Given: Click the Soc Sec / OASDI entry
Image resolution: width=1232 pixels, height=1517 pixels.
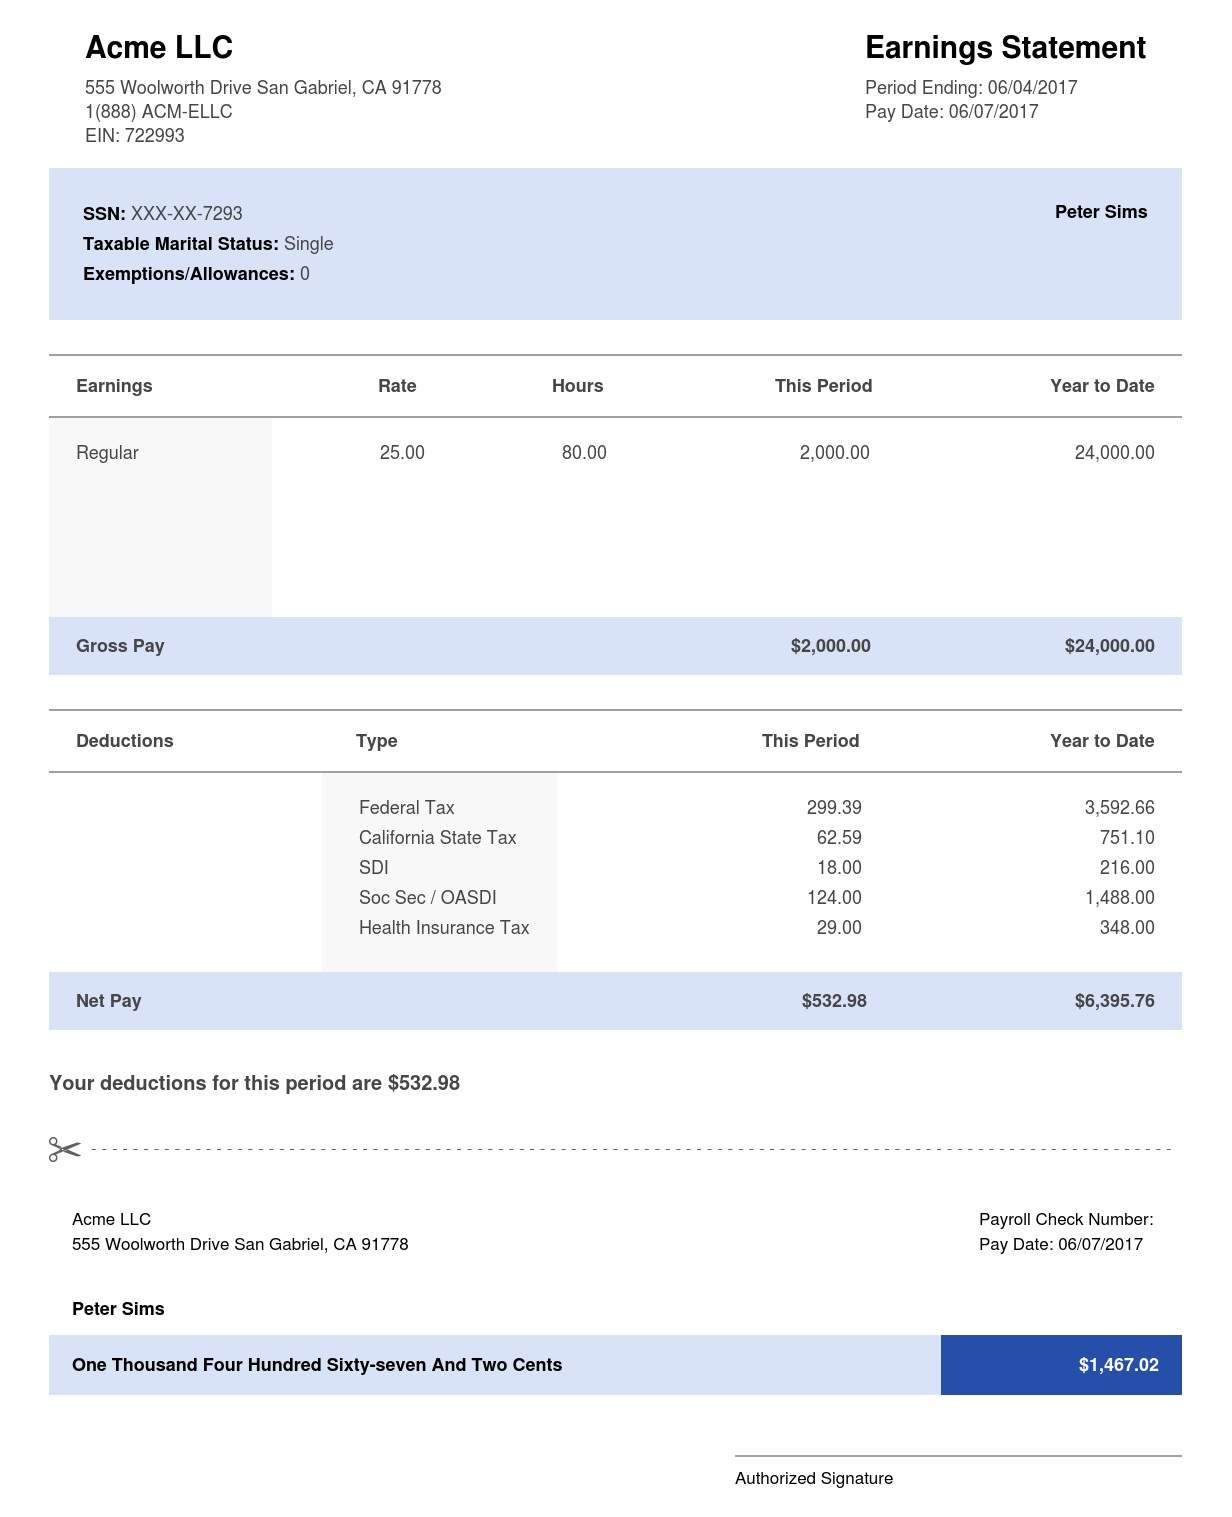Looking at the screenshot, I should coord(428,898).
